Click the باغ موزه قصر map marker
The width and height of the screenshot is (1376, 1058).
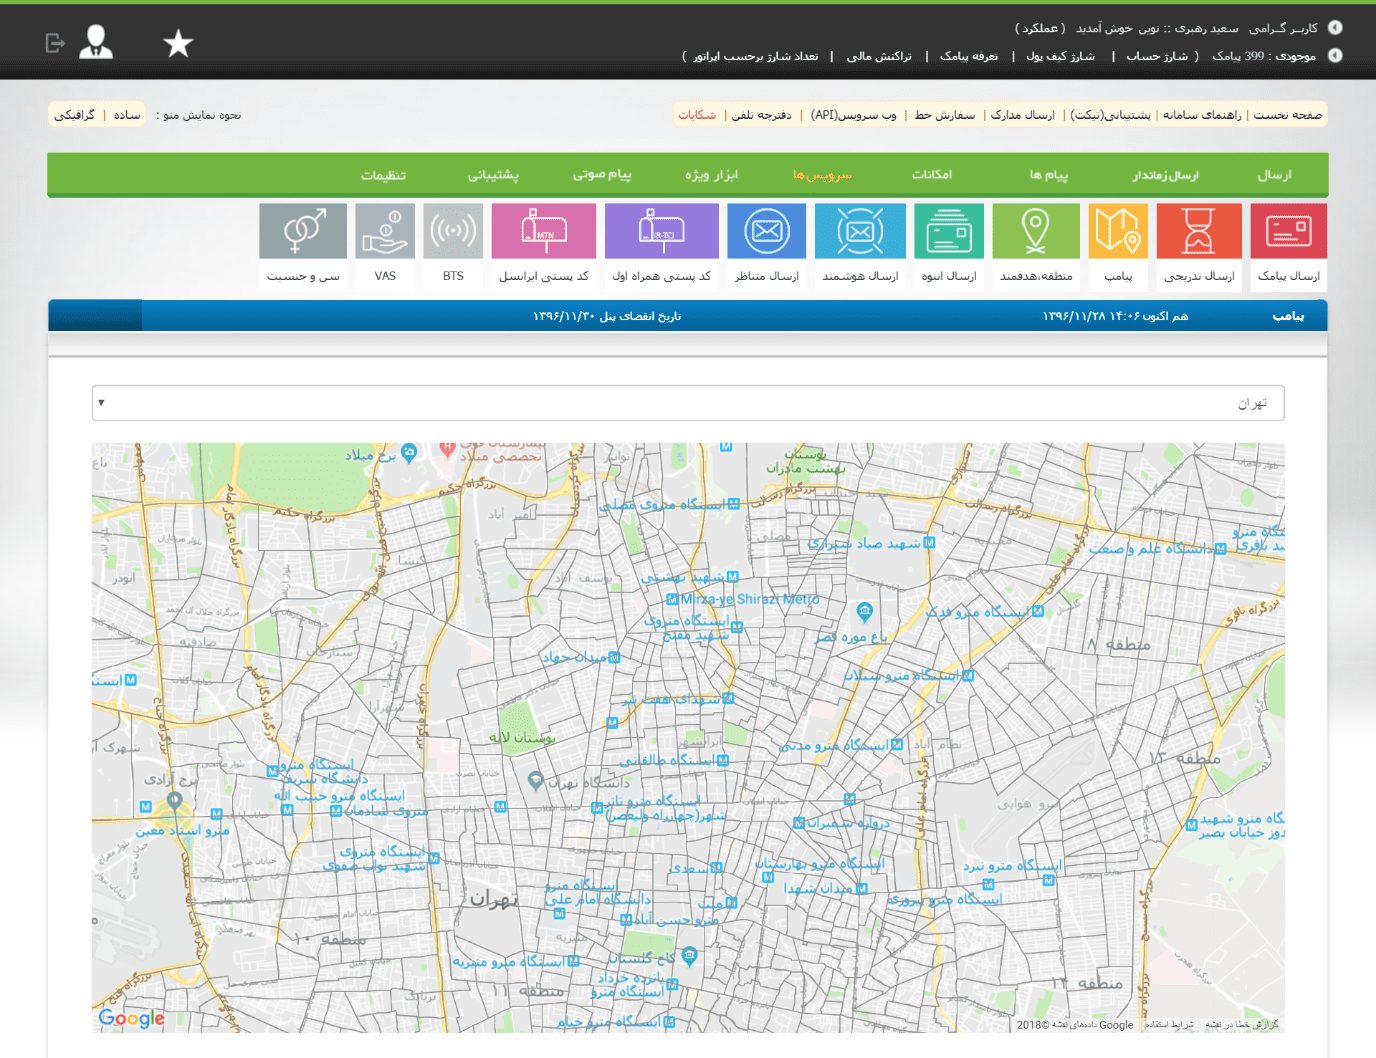tap(865, 611)
